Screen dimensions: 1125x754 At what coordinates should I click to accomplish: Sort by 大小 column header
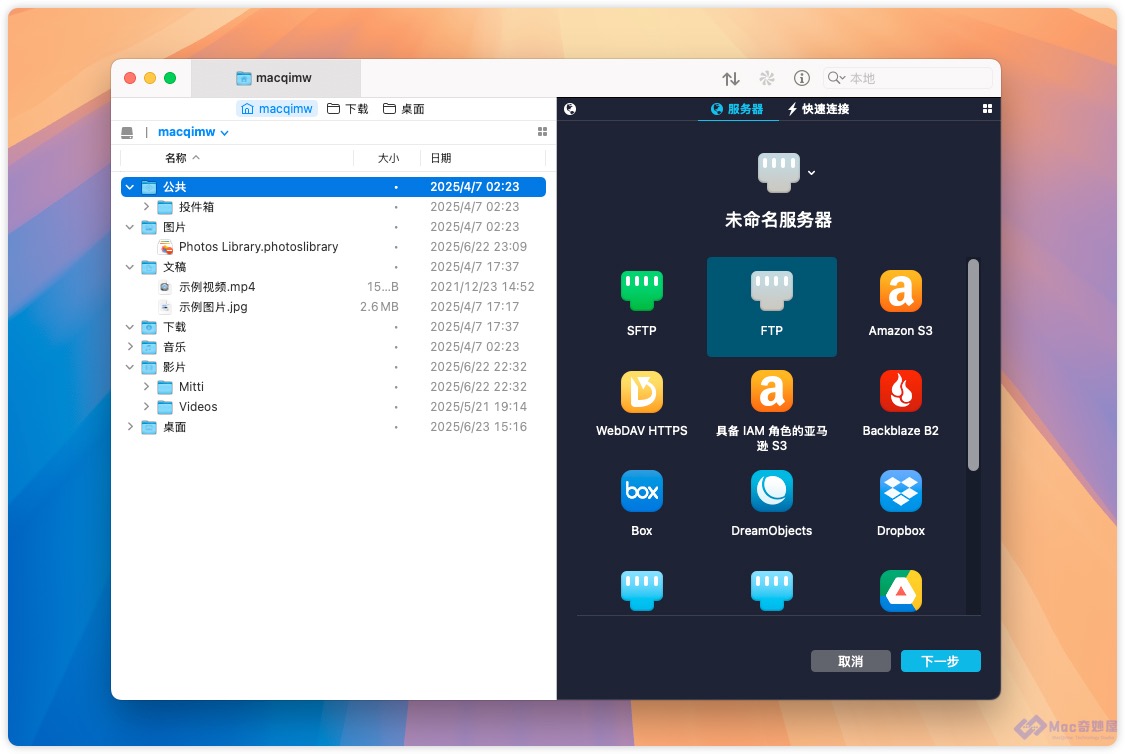click(x=388, y=159)
